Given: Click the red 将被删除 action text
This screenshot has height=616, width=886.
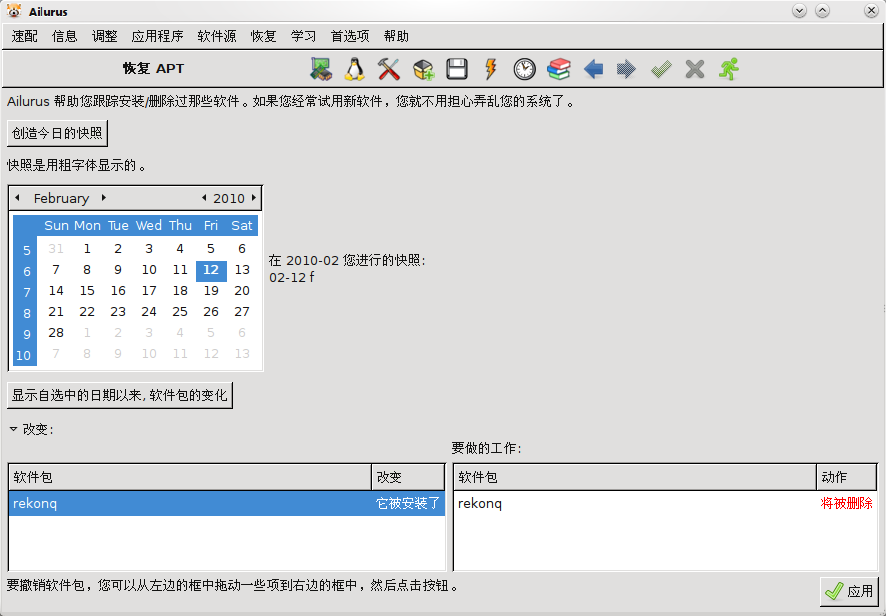Looking at the screenshot, I should pyautogui.click(x=846, y=504).
